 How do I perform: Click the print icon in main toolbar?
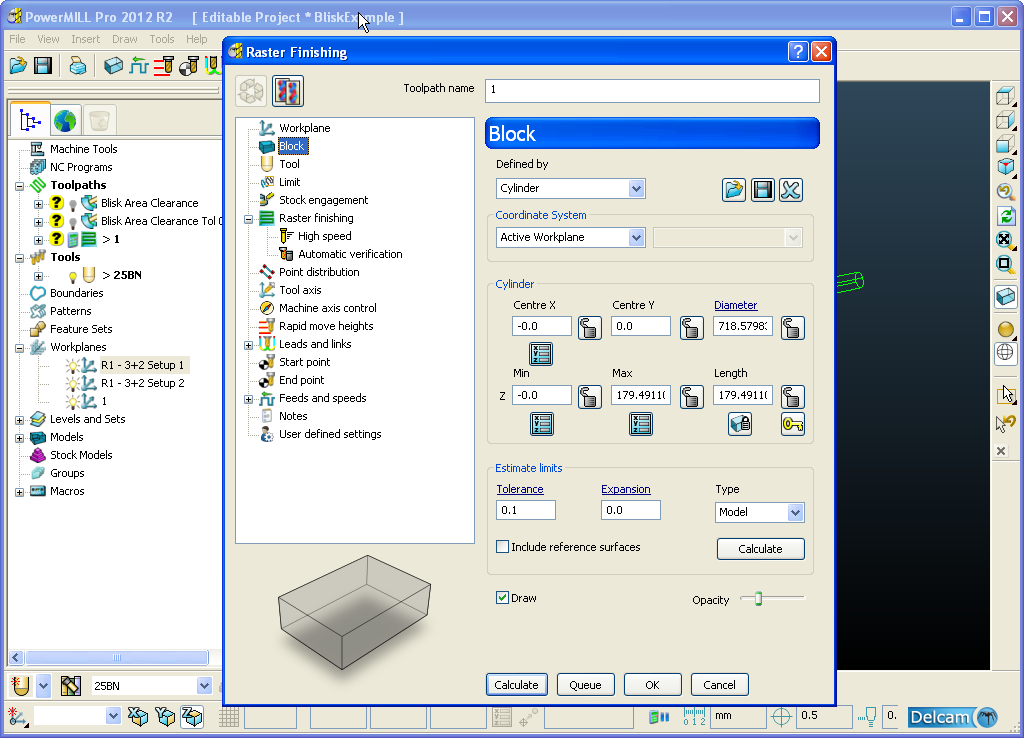(x=78, y=65)
